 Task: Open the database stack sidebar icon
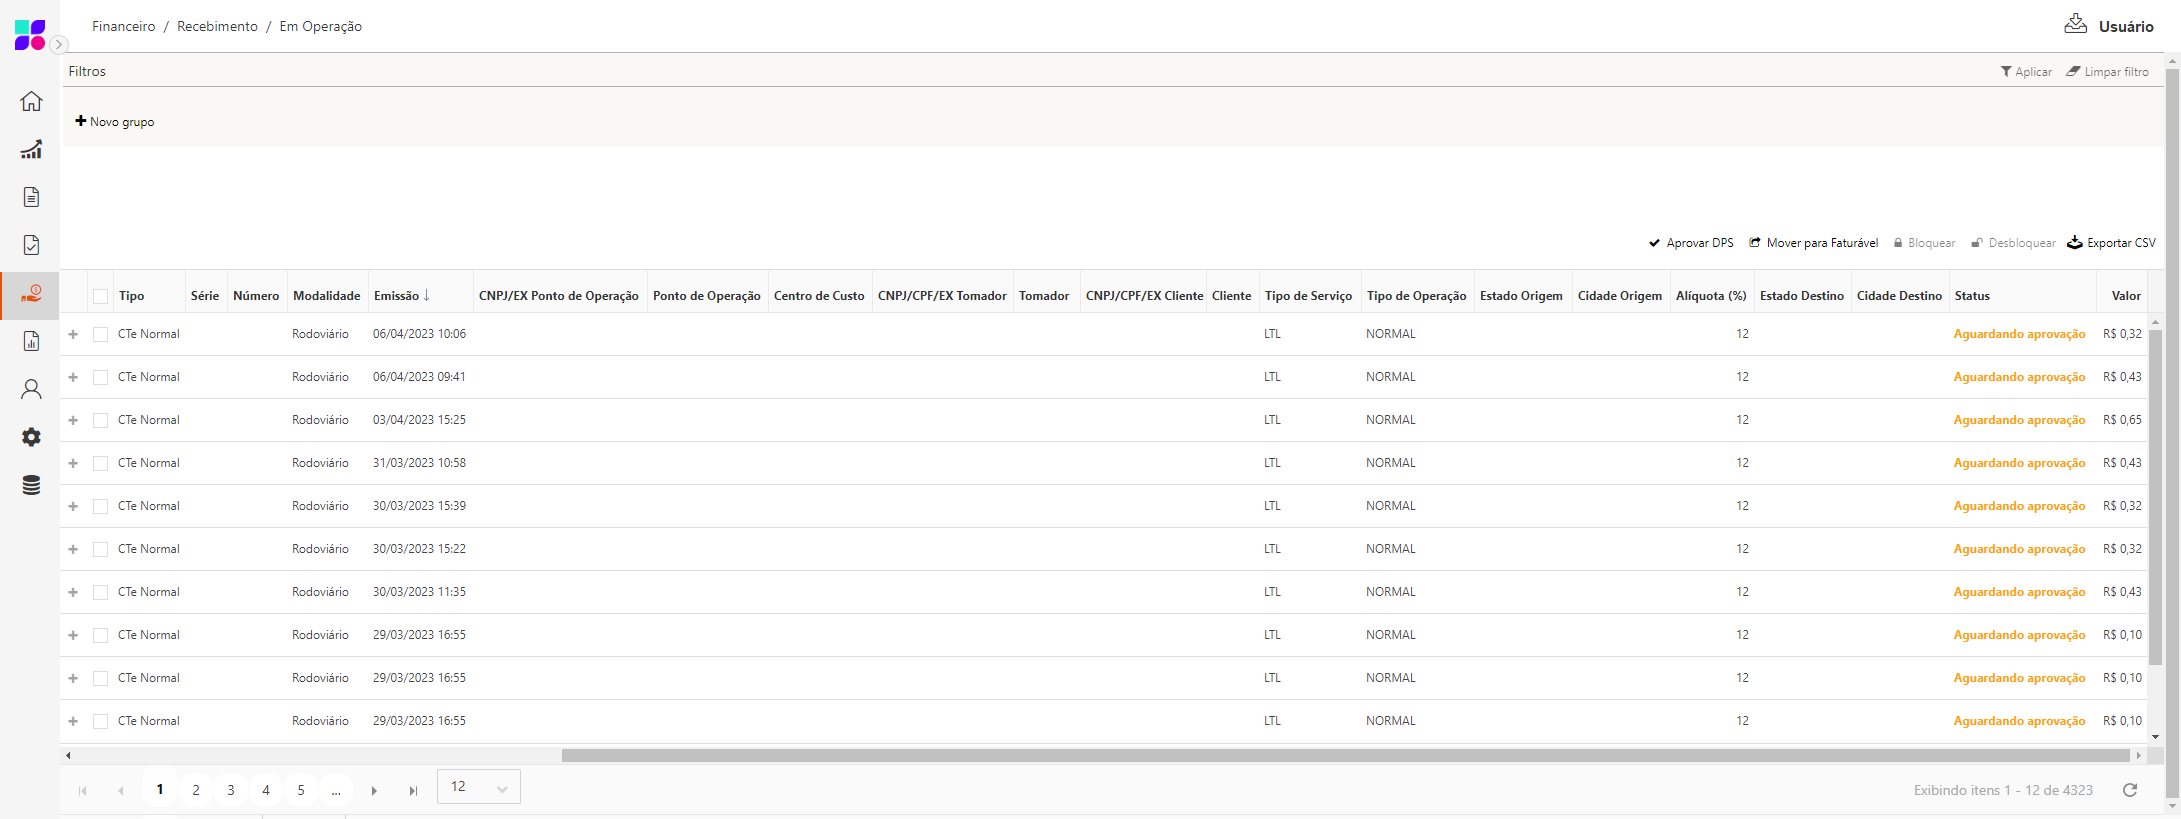[x=31, y=485]
